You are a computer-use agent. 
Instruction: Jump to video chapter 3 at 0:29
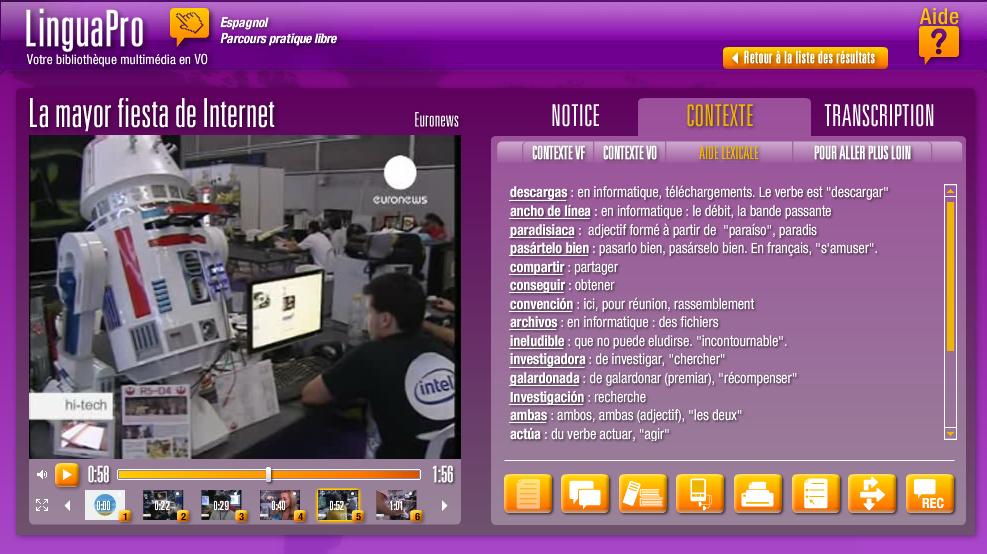tap(222, 506)
